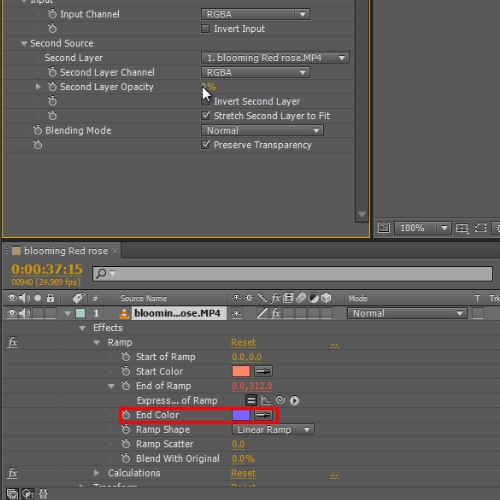Toggle stopwatch for Blend With Original

(126, 458)
